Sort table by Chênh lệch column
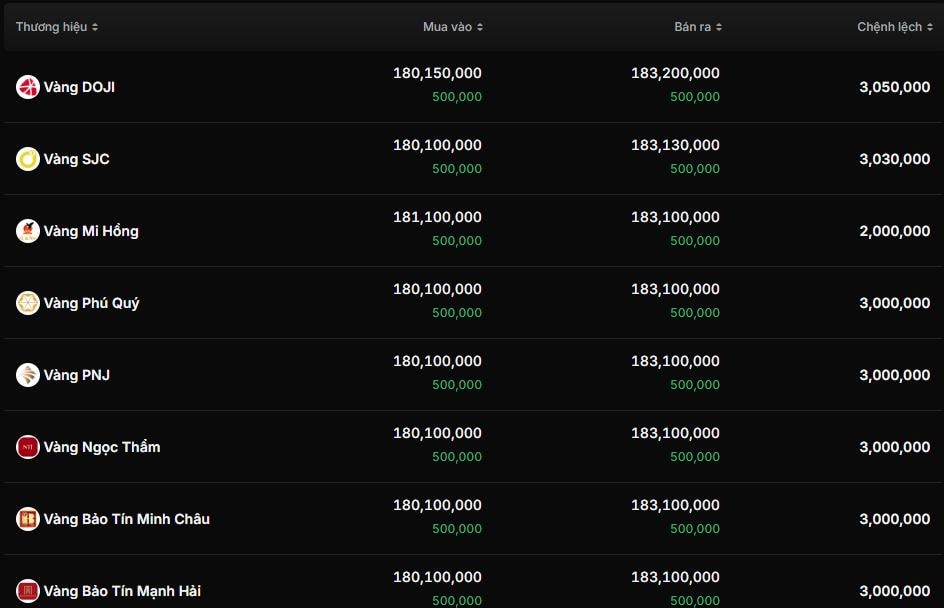The width and height of the screenshot is (944, 608). coord(894,27)
